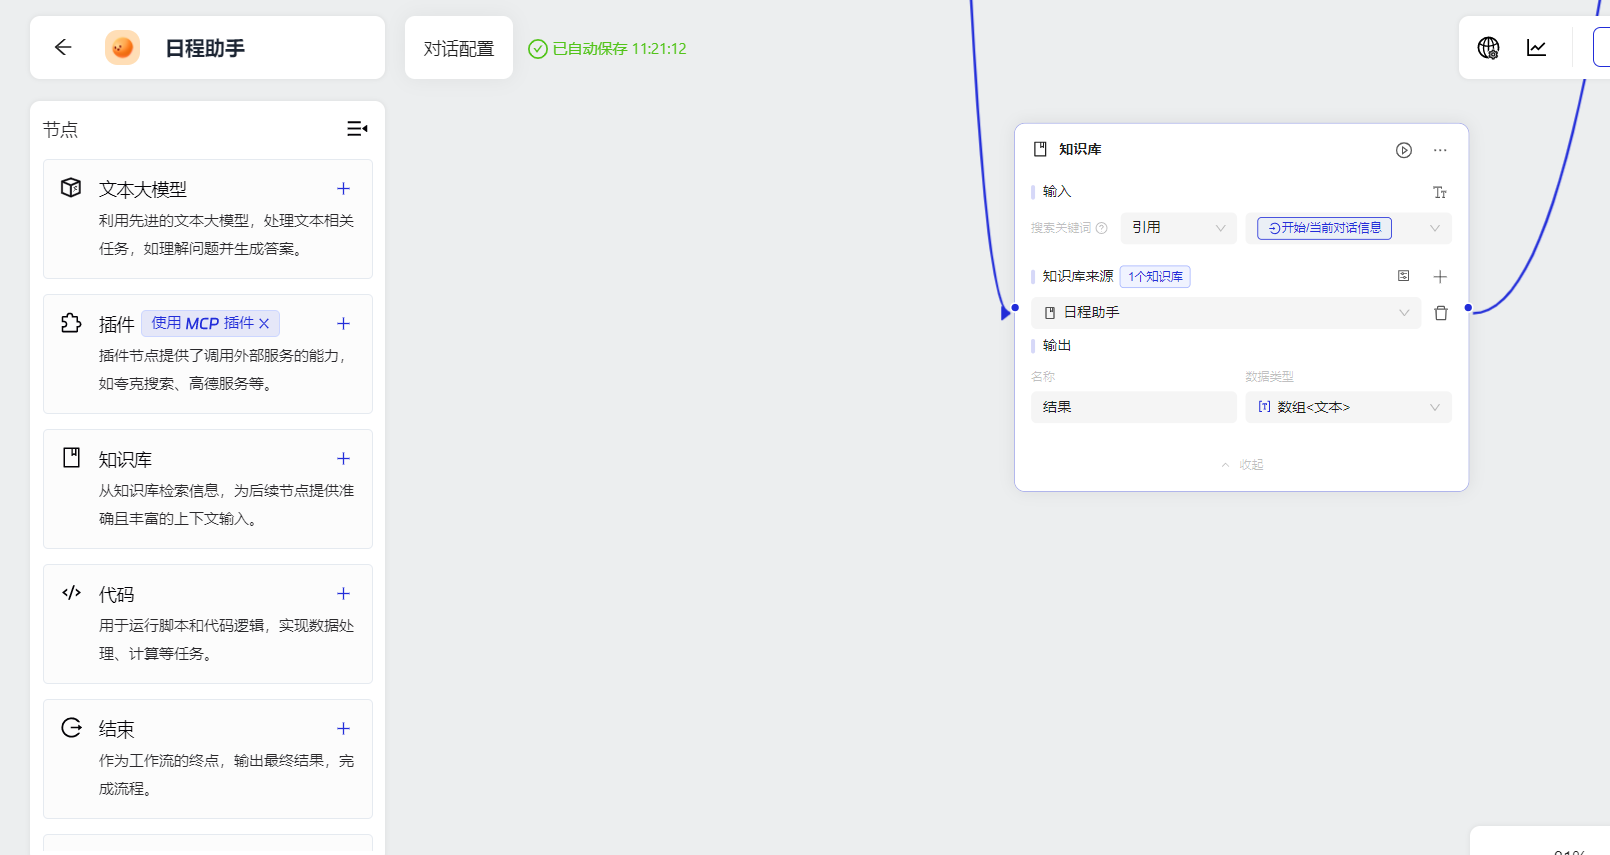
Task: Click the help icon next to 搜索关键词
Action: [x=1102, y=228]
